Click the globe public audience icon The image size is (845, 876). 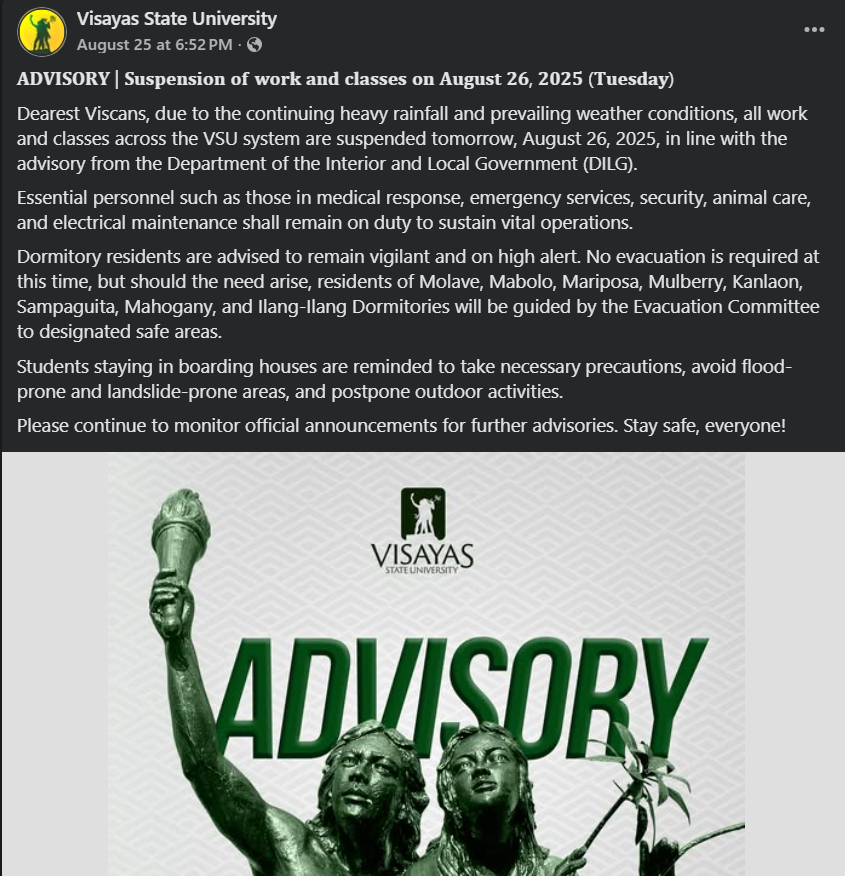[x=254, y=44]
